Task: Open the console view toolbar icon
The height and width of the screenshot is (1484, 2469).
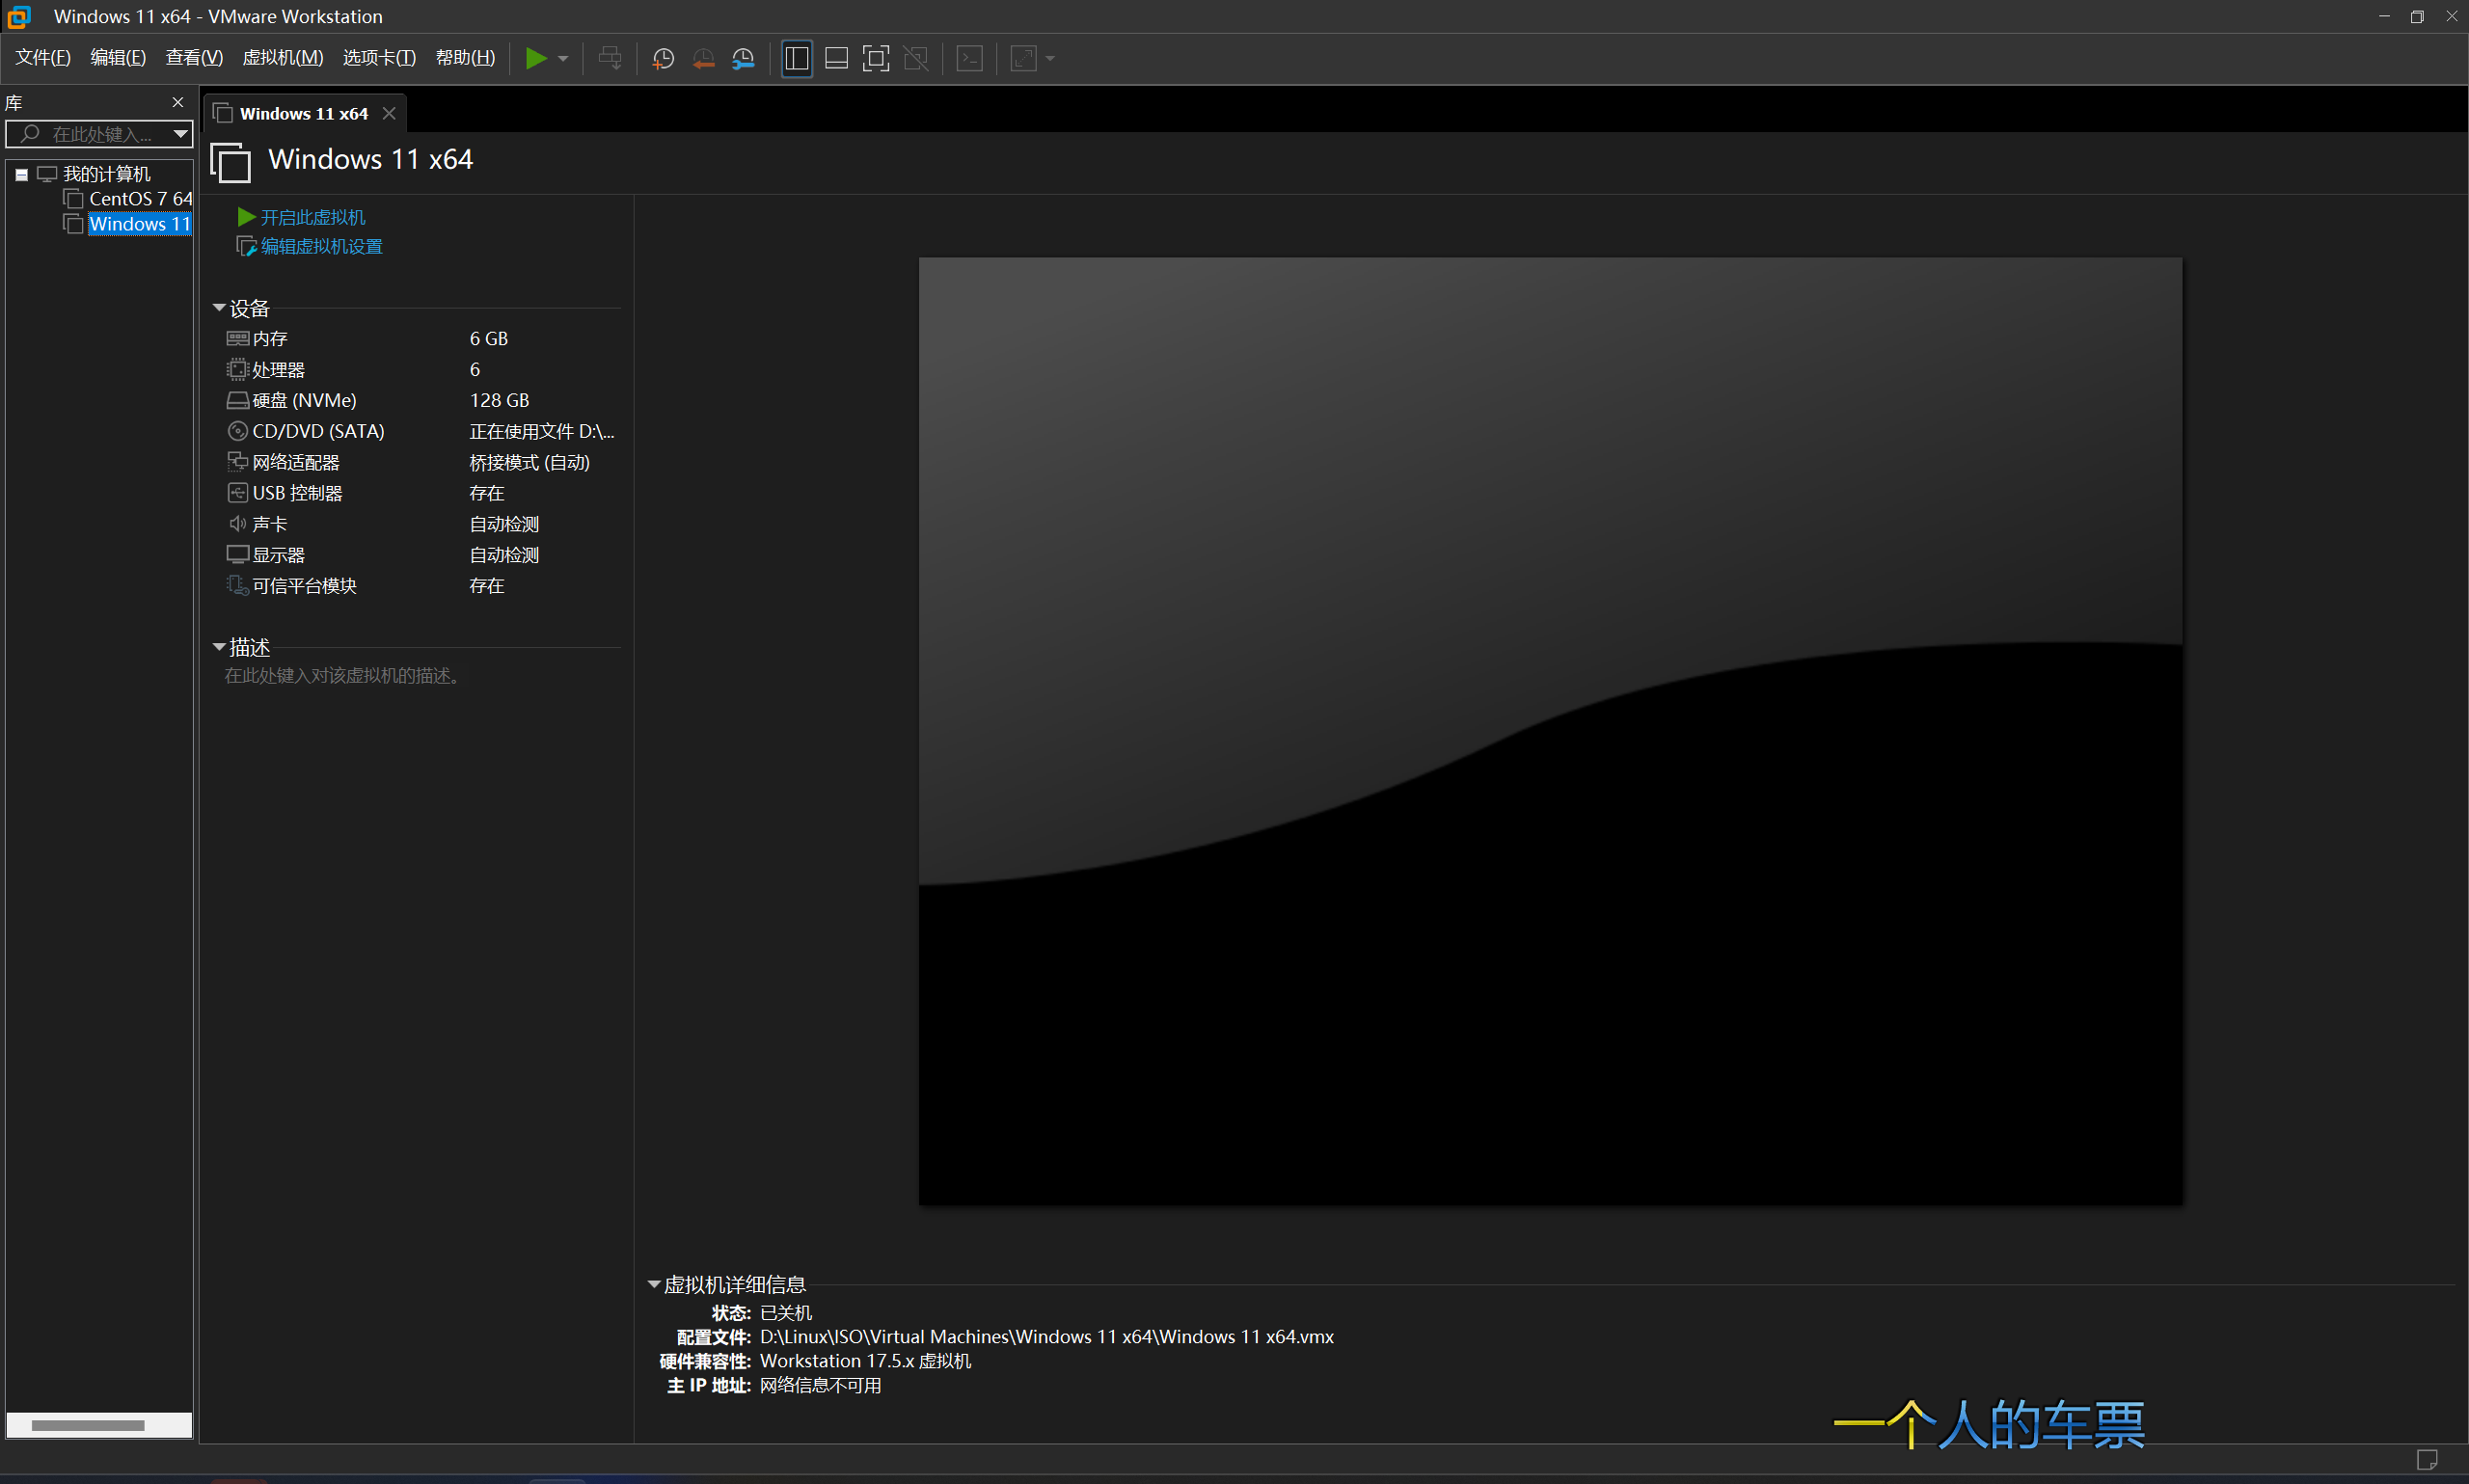Action: [970, 58]
